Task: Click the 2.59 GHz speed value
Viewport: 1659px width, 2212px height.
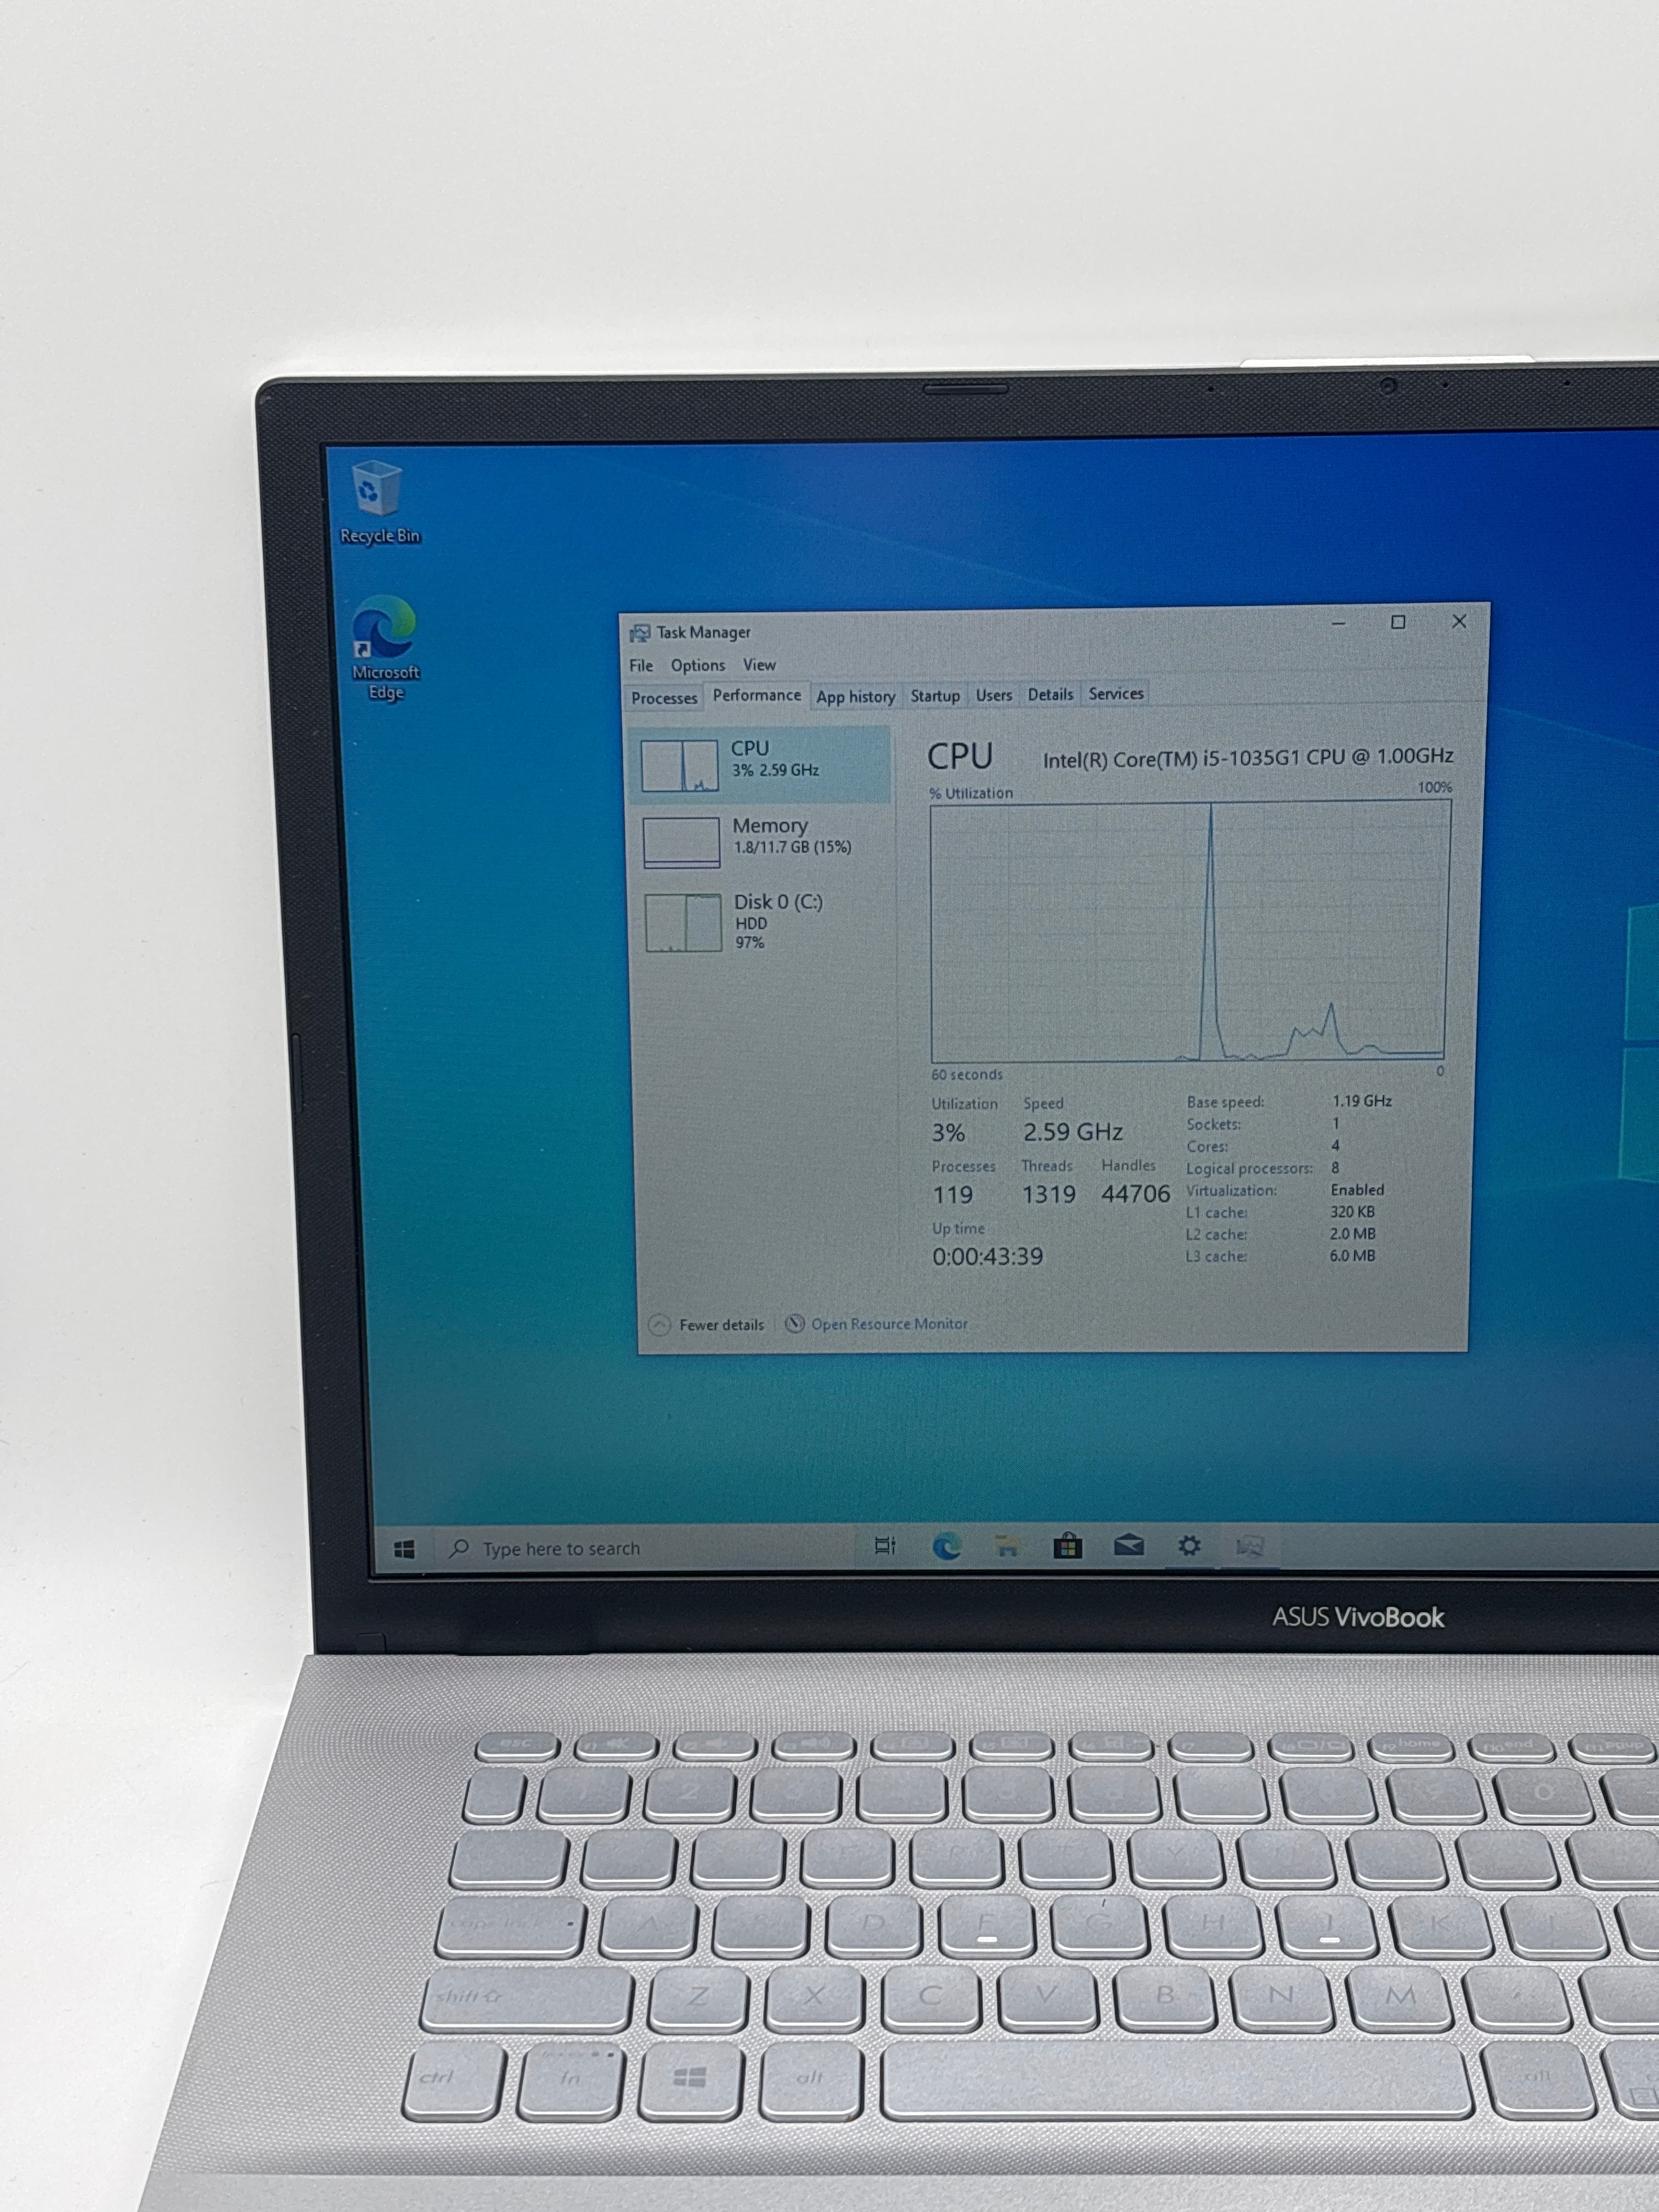Action: (1072, 1132)
